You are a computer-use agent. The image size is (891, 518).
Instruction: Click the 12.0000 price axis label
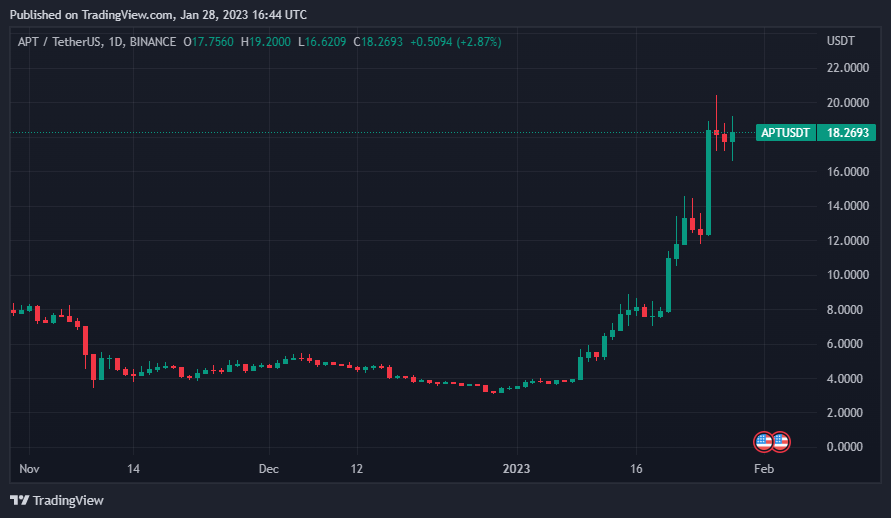click(848, 241)
